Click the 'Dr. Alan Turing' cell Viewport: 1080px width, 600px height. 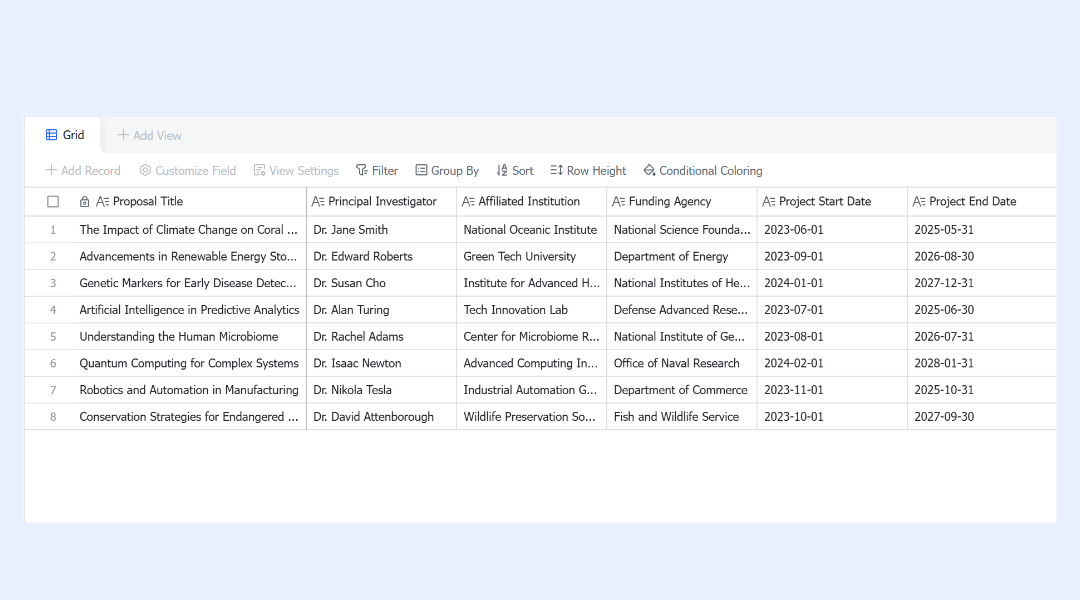382,310
